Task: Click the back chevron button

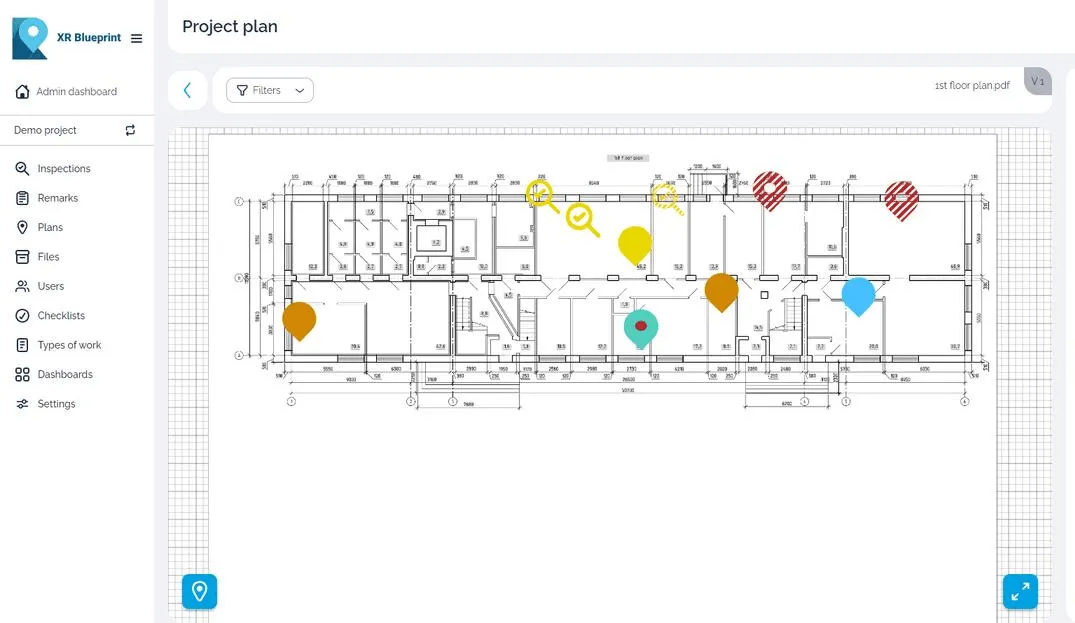Action: point(187,90)
